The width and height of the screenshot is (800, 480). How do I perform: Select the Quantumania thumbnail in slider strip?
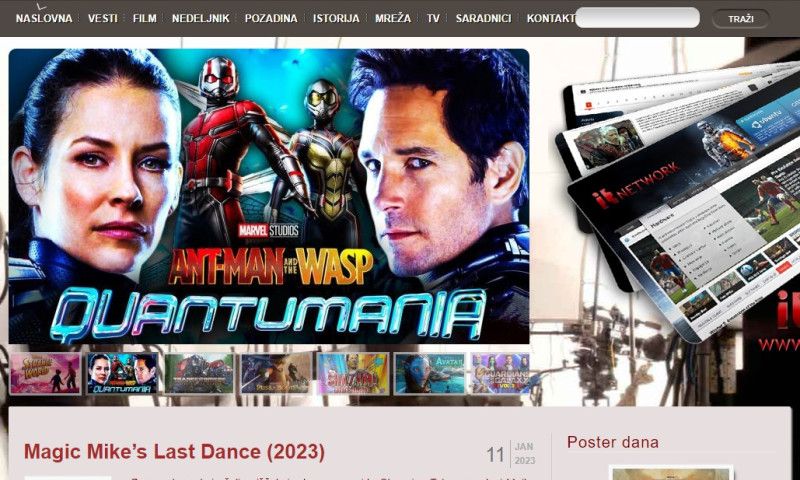(x=122, y=373)
